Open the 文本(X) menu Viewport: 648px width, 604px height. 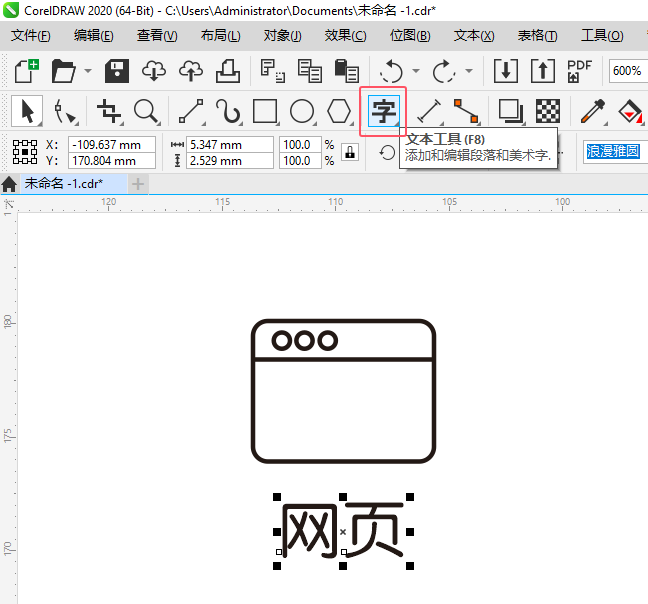click(474, 36)
